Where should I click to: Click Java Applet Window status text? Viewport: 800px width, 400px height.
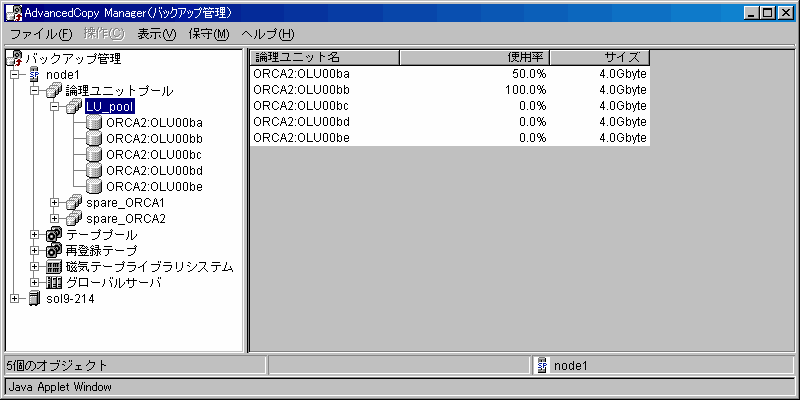60,387
